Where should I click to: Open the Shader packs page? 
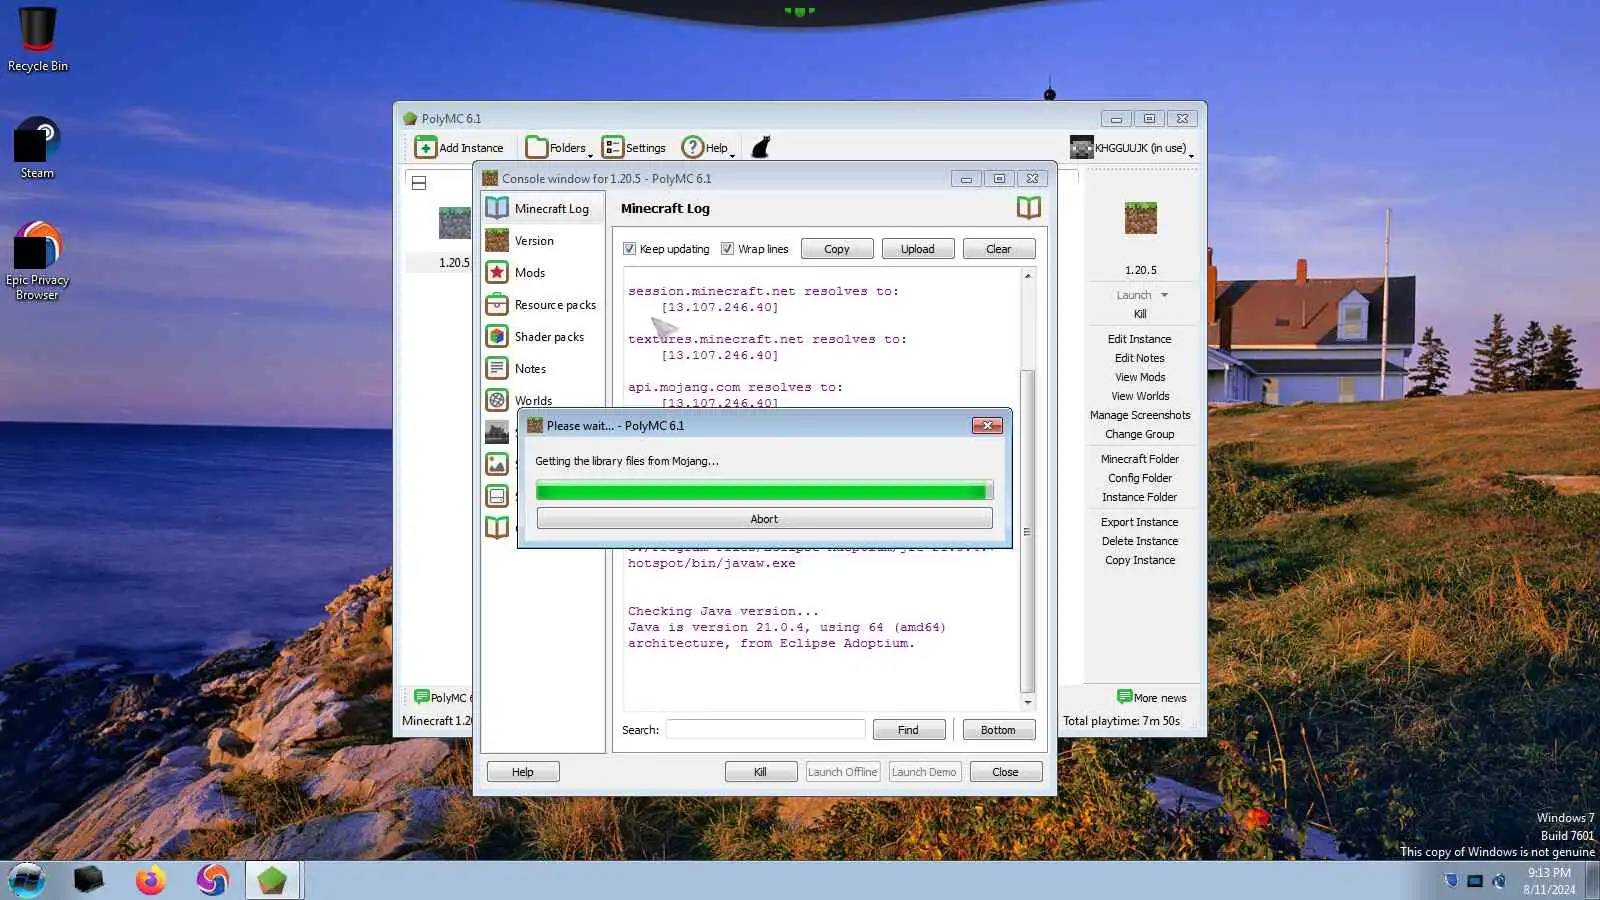543,337
